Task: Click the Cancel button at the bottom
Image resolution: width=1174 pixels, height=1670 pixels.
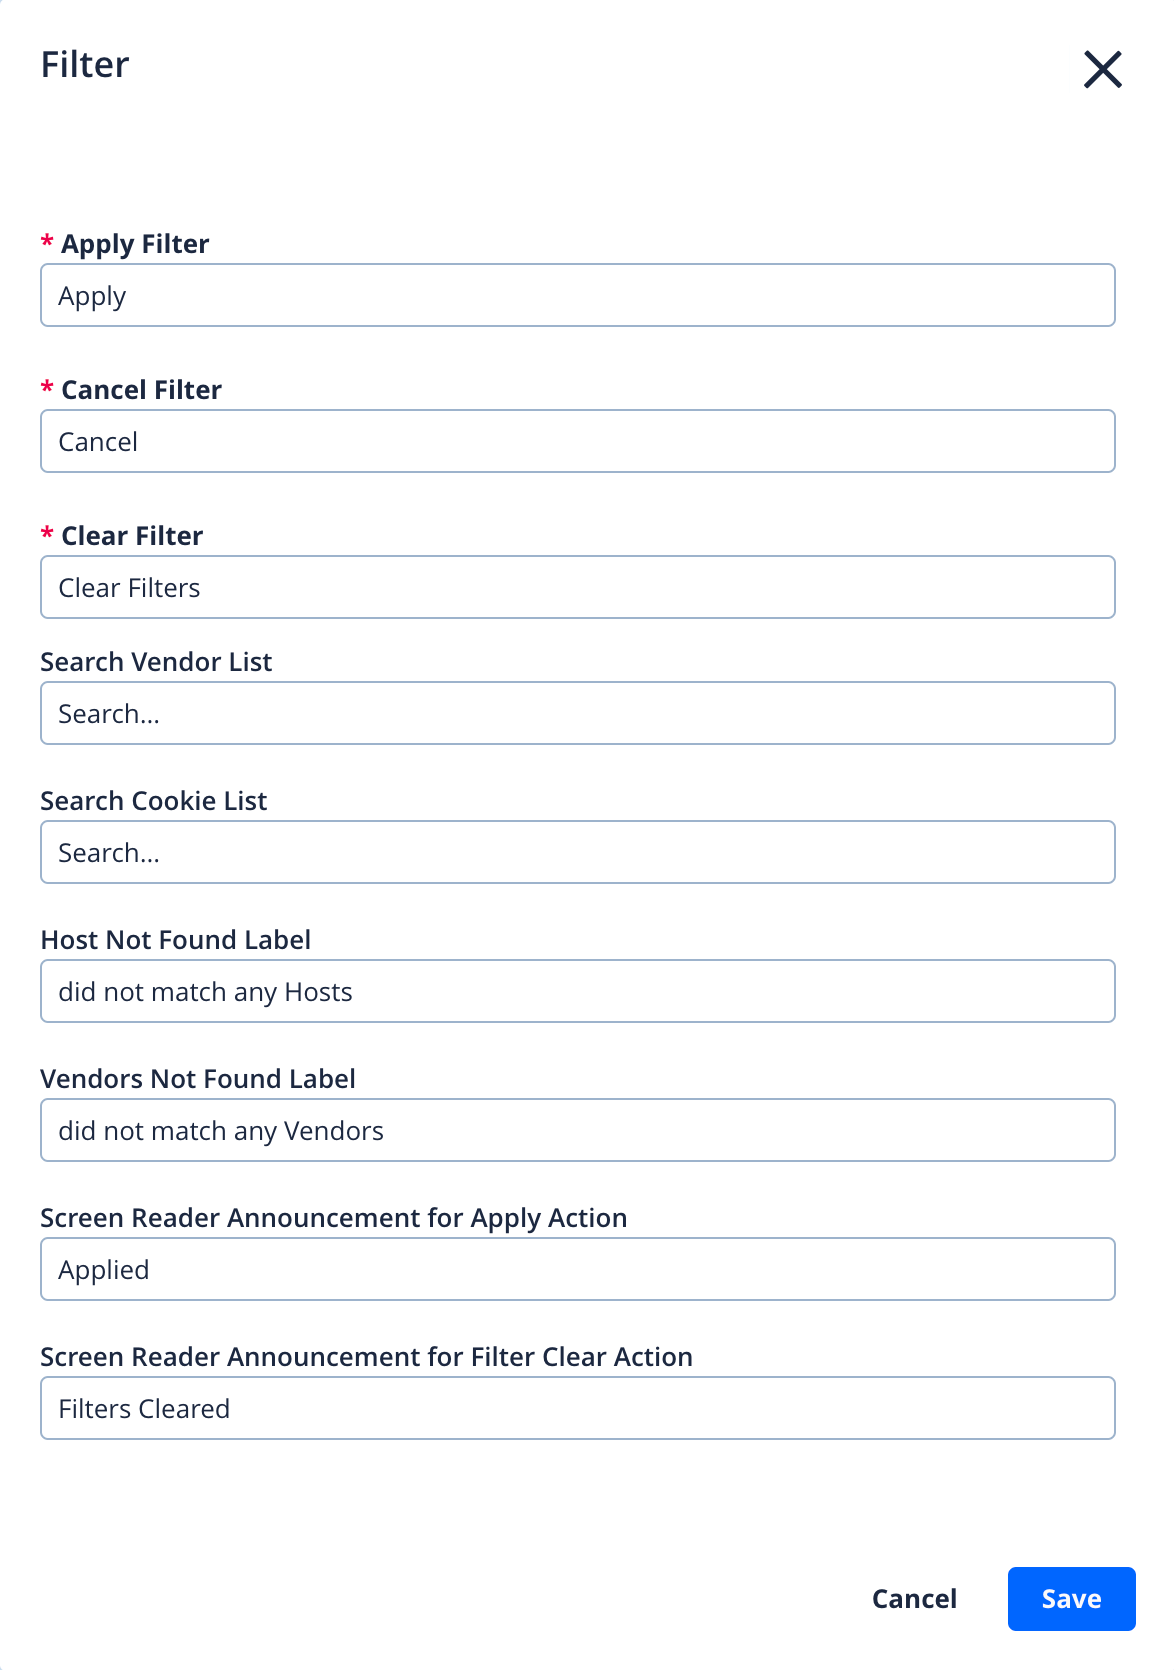Action: click(x=914, y=1599)
